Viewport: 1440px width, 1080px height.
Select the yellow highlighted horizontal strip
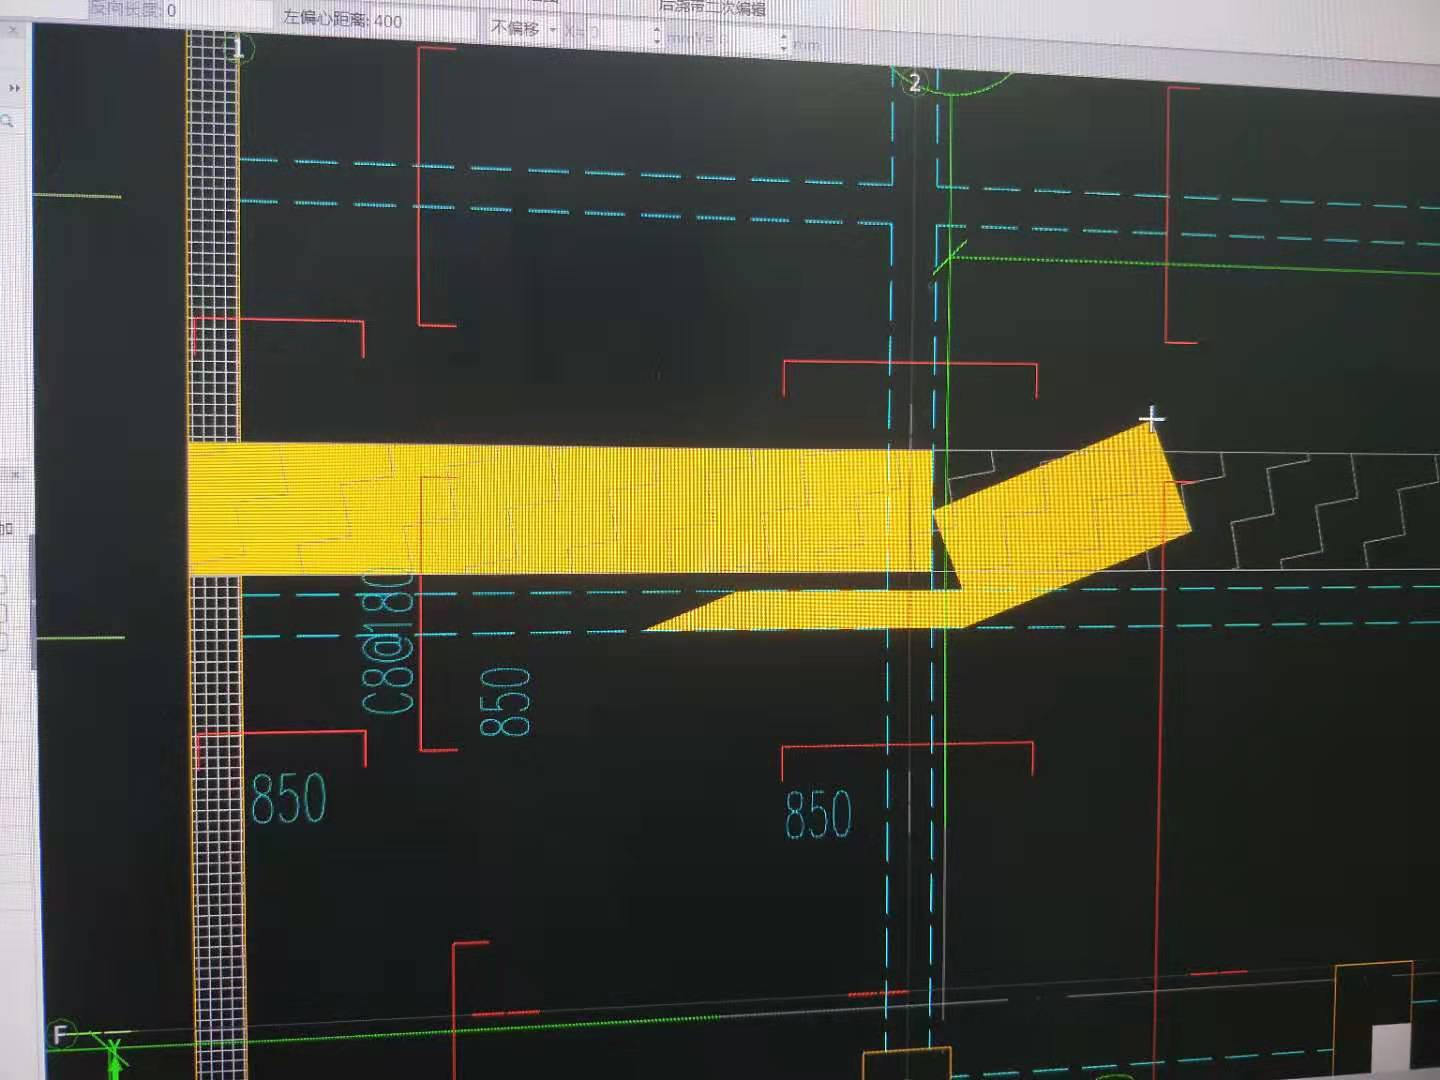(560, 510)
